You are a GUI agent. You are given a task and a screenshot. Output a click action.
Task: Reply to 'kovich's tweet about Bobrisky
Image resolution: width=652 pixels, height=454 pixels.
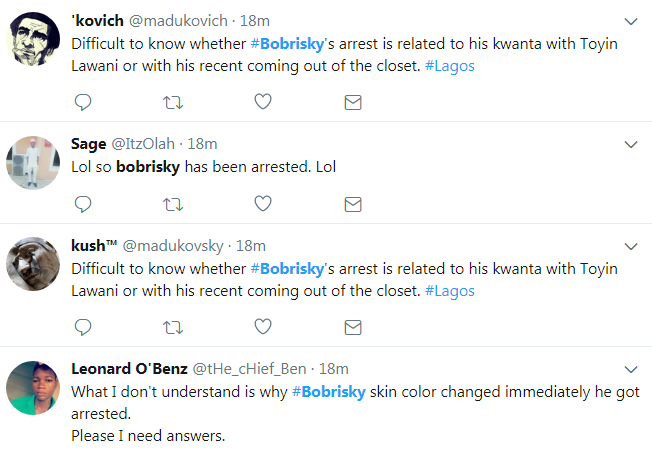point(84,102)
